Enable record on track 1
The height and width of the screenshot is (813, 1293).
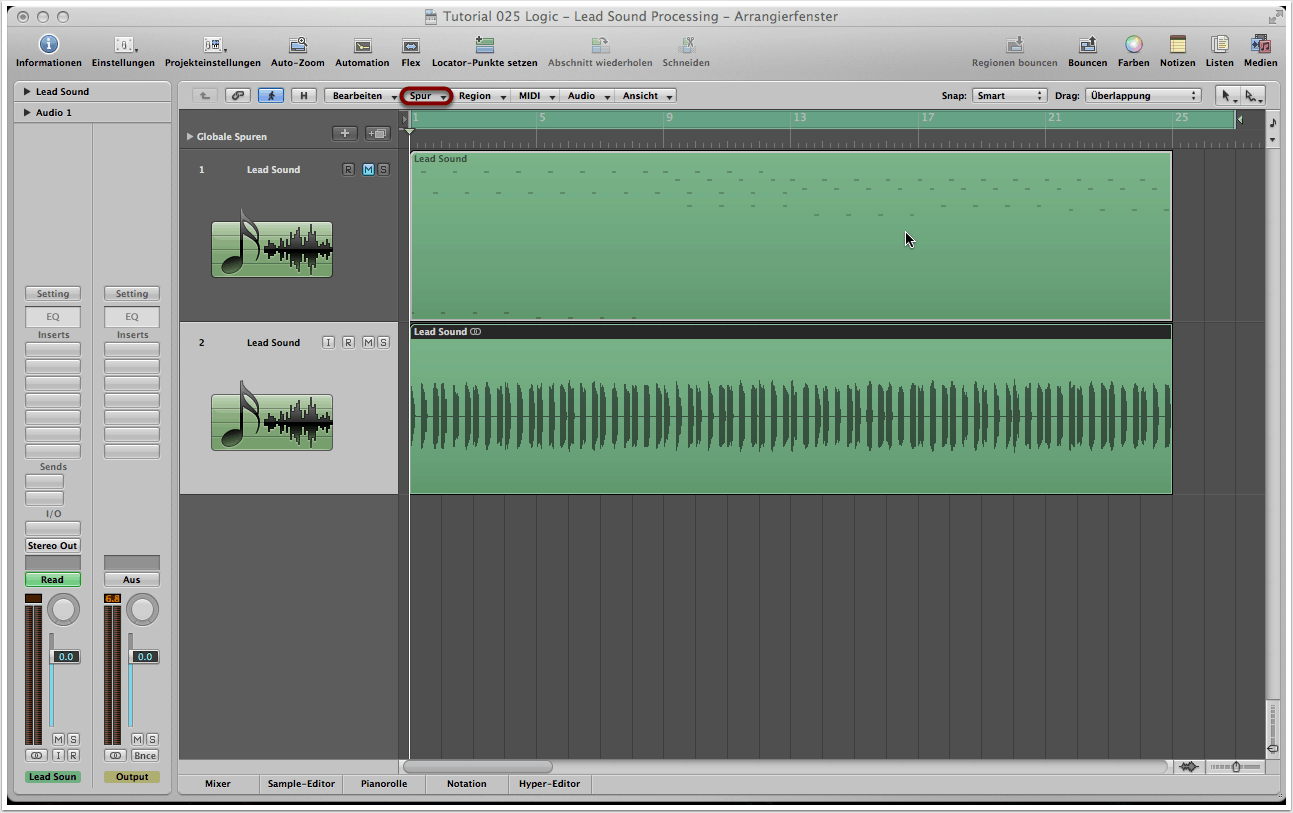pyautogui.click(x=348, y=170)
